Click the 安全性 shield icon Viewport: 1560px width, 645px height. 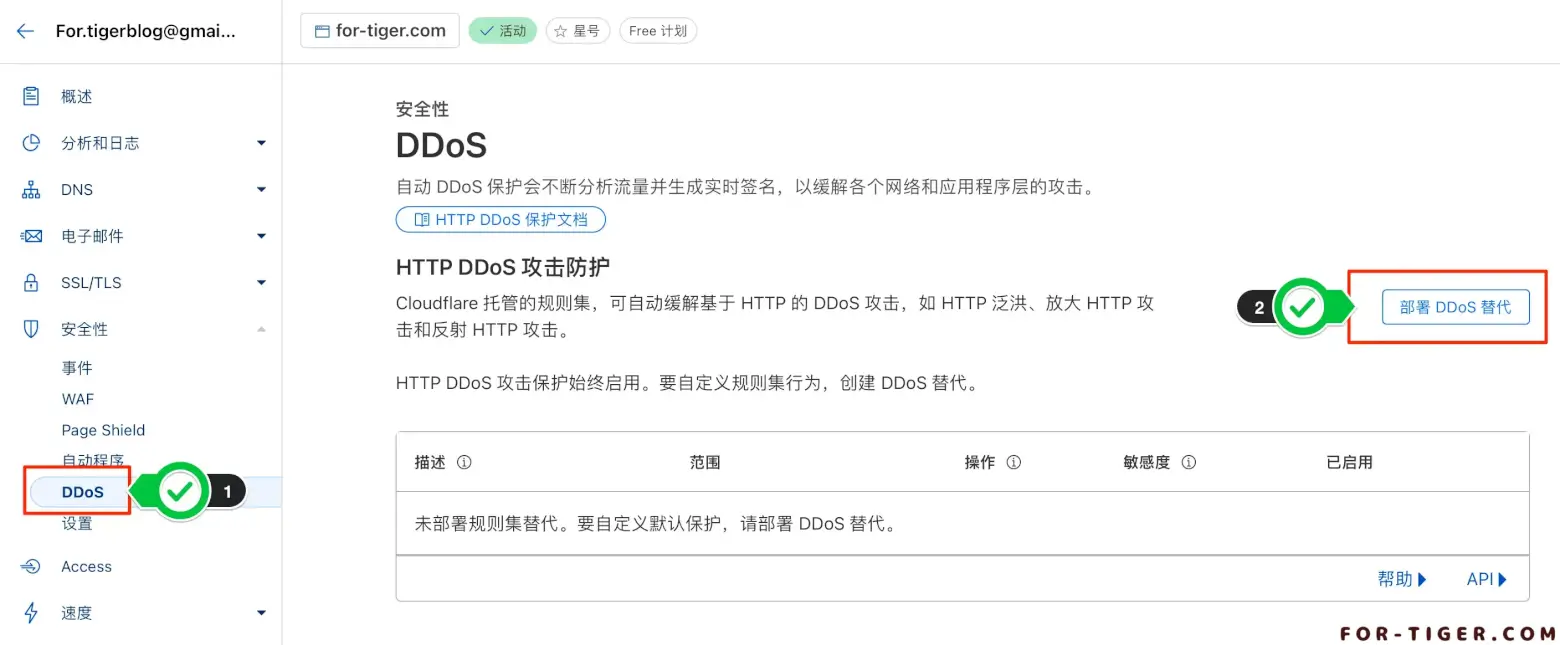[x=31, y=329]
